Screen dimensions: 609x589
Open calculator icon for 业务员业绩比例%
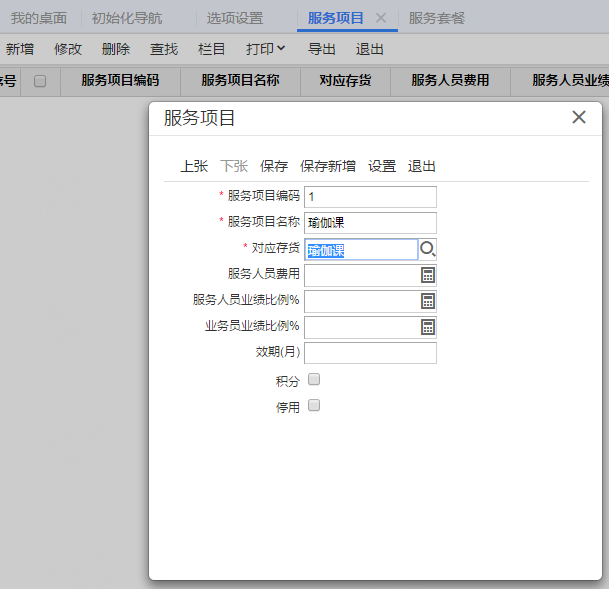428,327
